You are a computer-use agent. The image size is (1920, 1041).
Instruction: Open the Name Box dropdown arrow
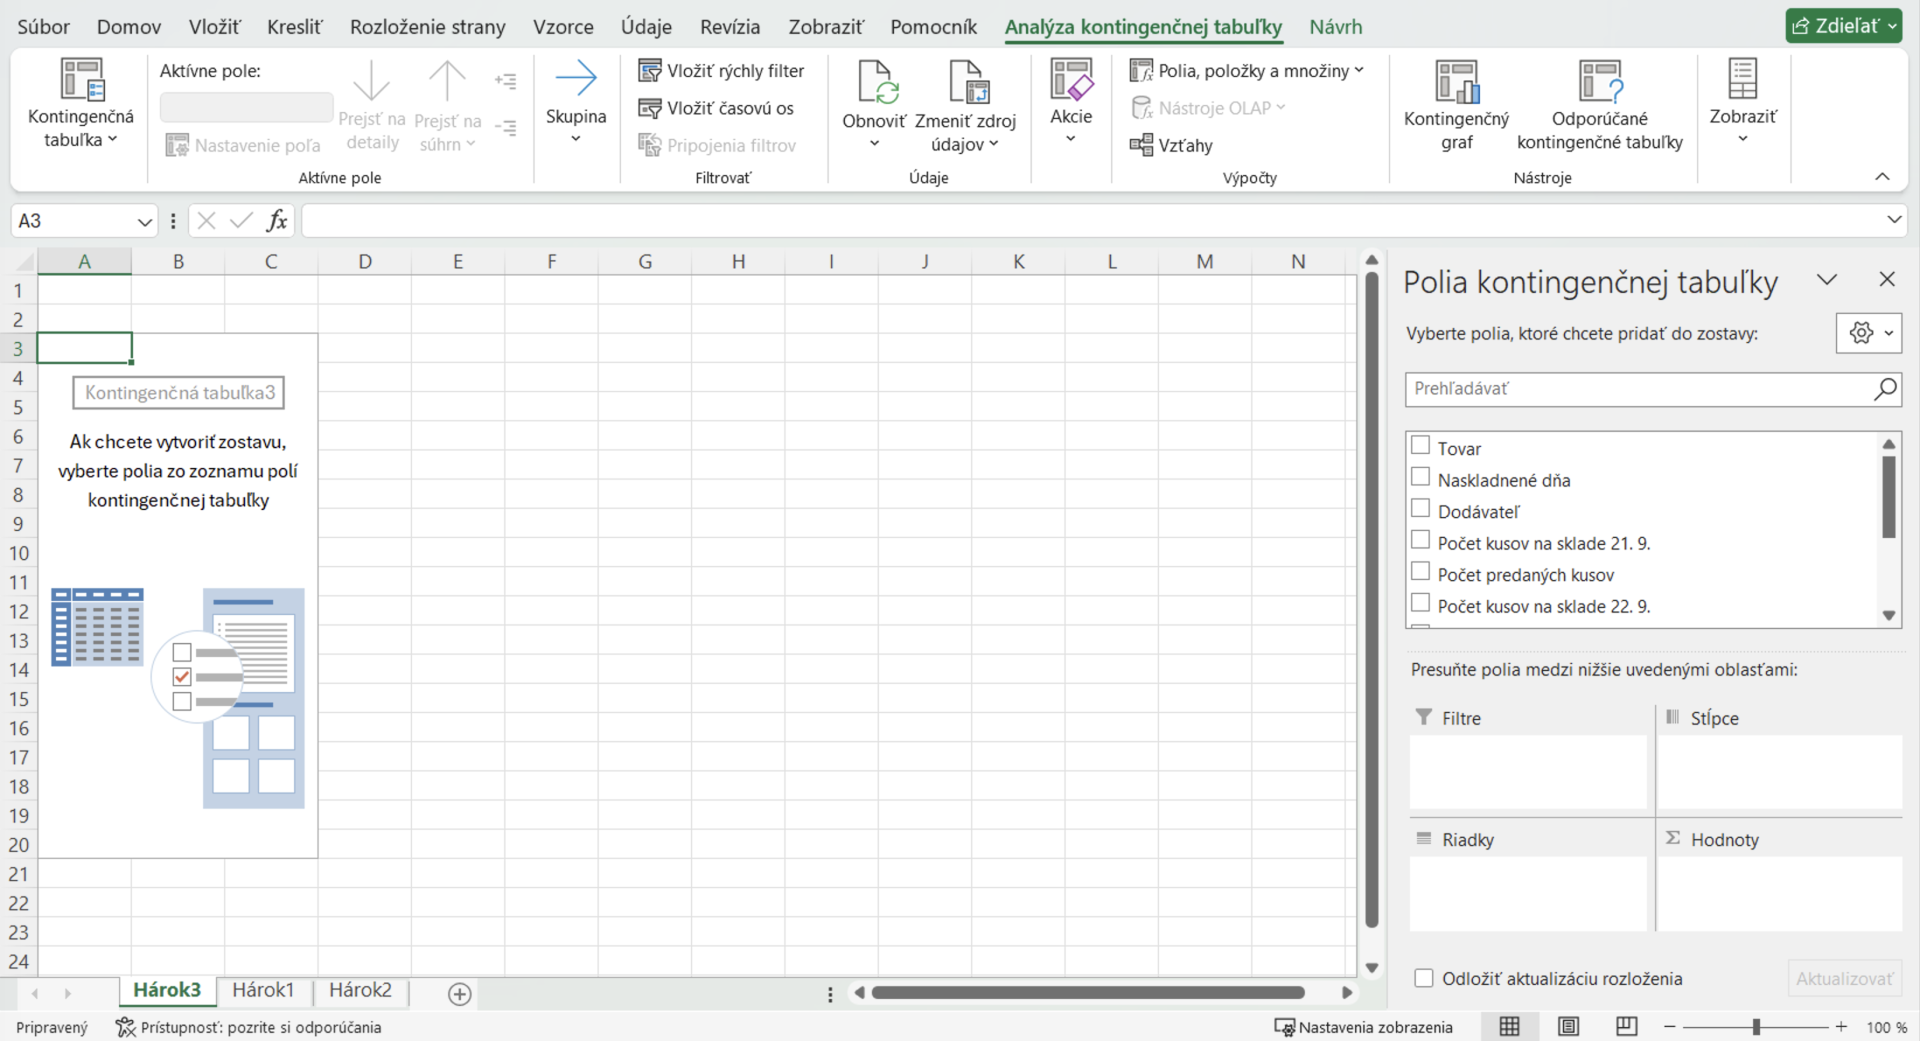coord(145,221)
